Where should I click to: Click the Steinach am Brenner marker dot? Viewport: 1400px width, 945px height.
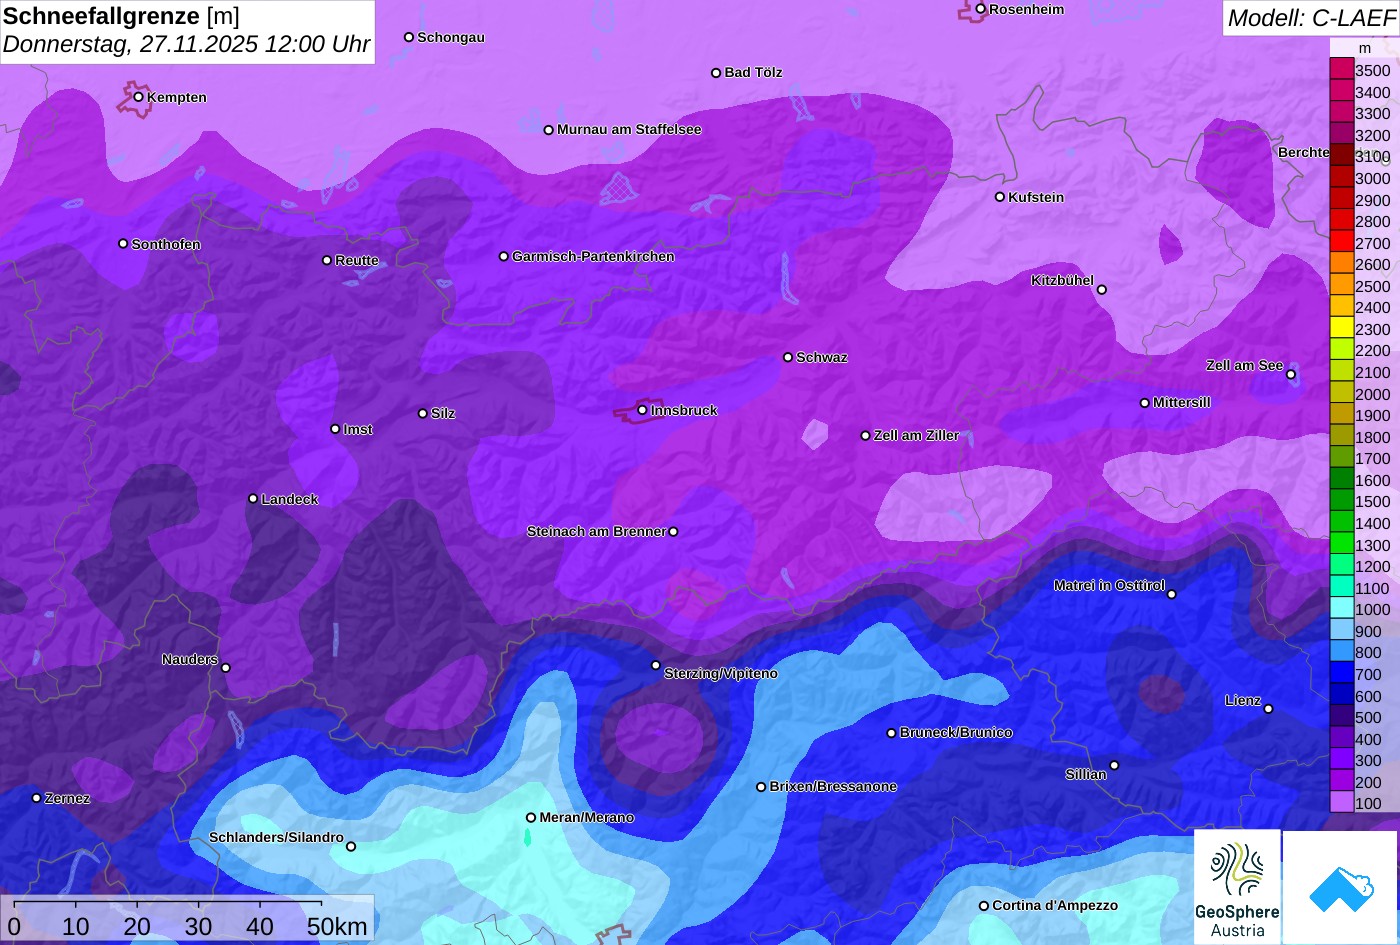coord(673,531)
